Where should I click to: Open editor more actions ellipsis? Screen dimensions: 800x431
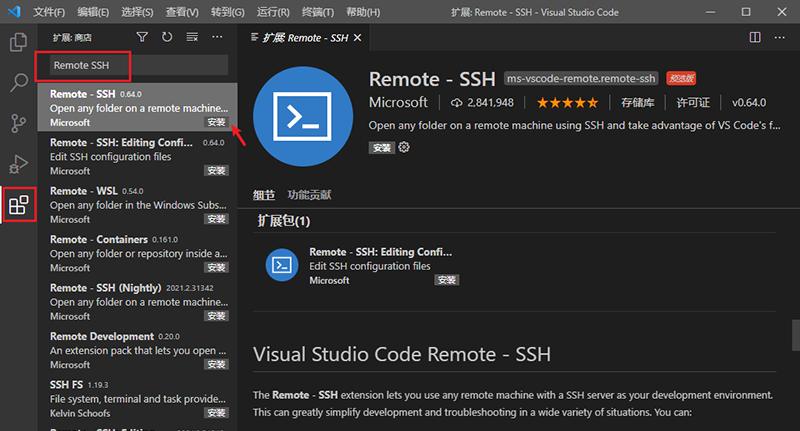780,37
